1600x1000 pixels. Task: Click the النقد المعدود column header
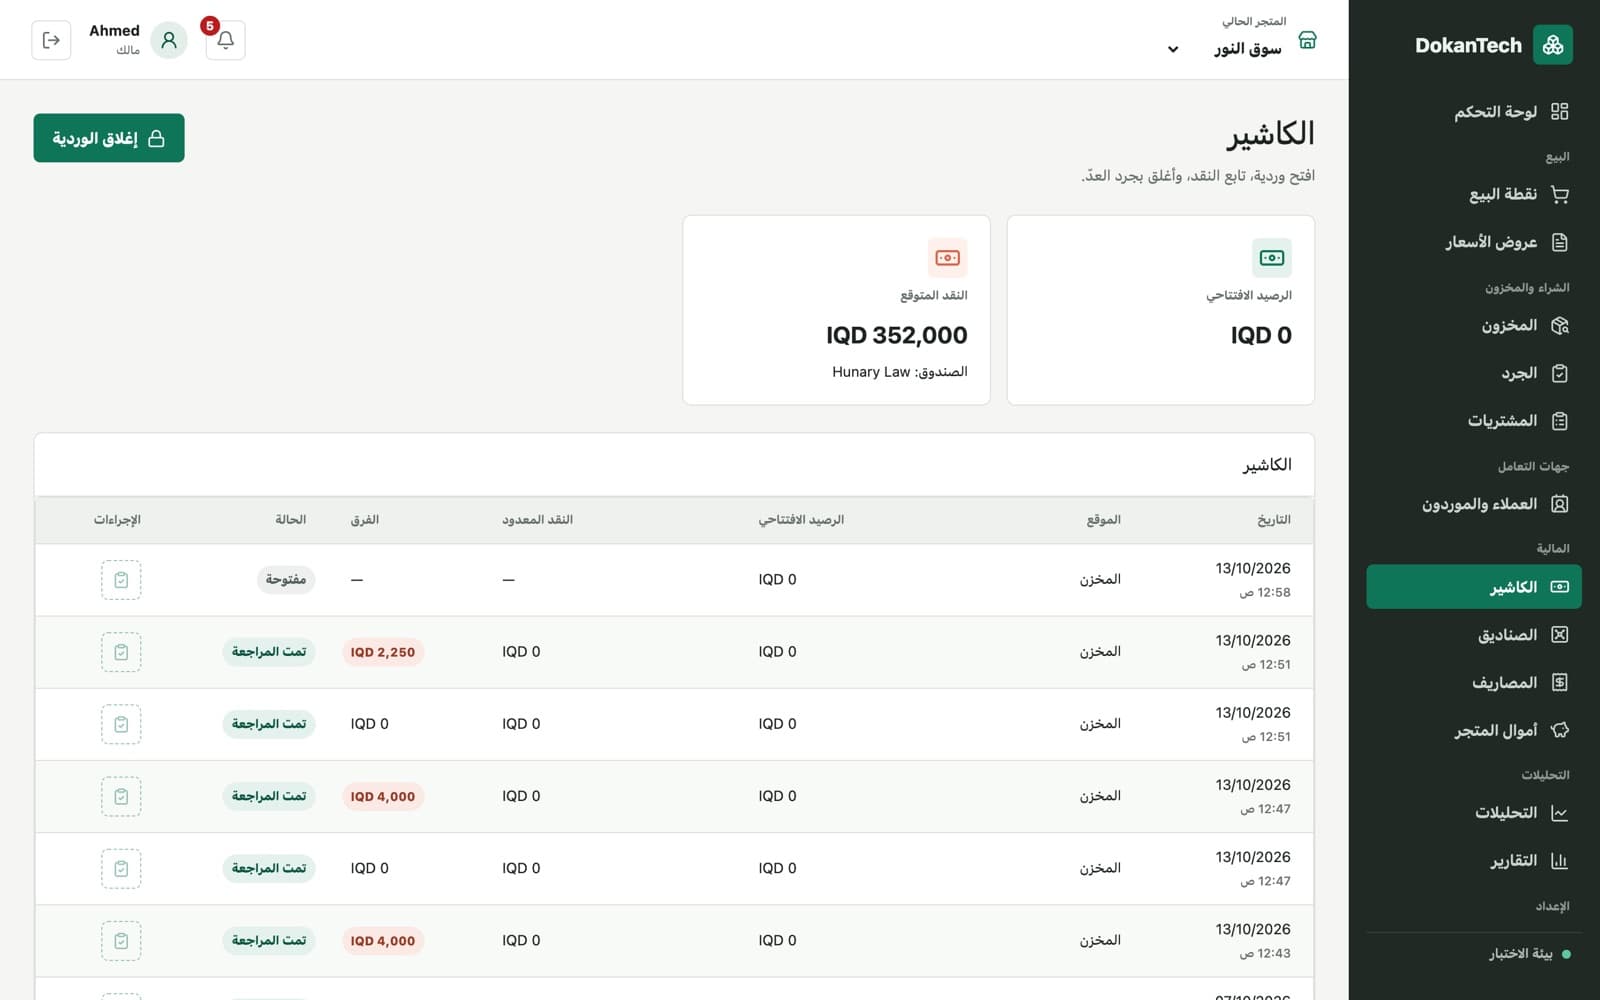[538, 520]
